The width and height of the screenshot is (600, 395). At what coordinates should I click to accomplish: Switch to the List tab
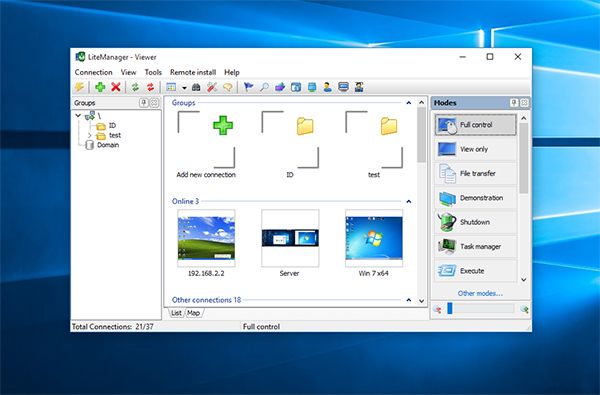[176, 313]
